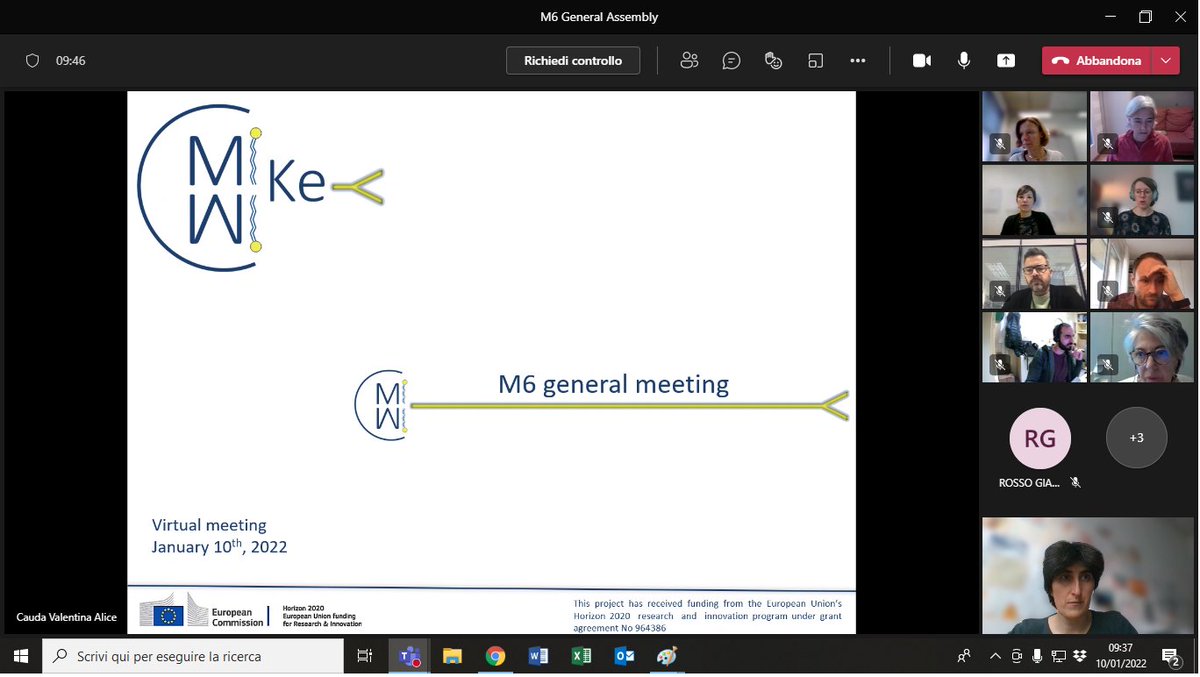Open Paint from the taskbar

667,656
